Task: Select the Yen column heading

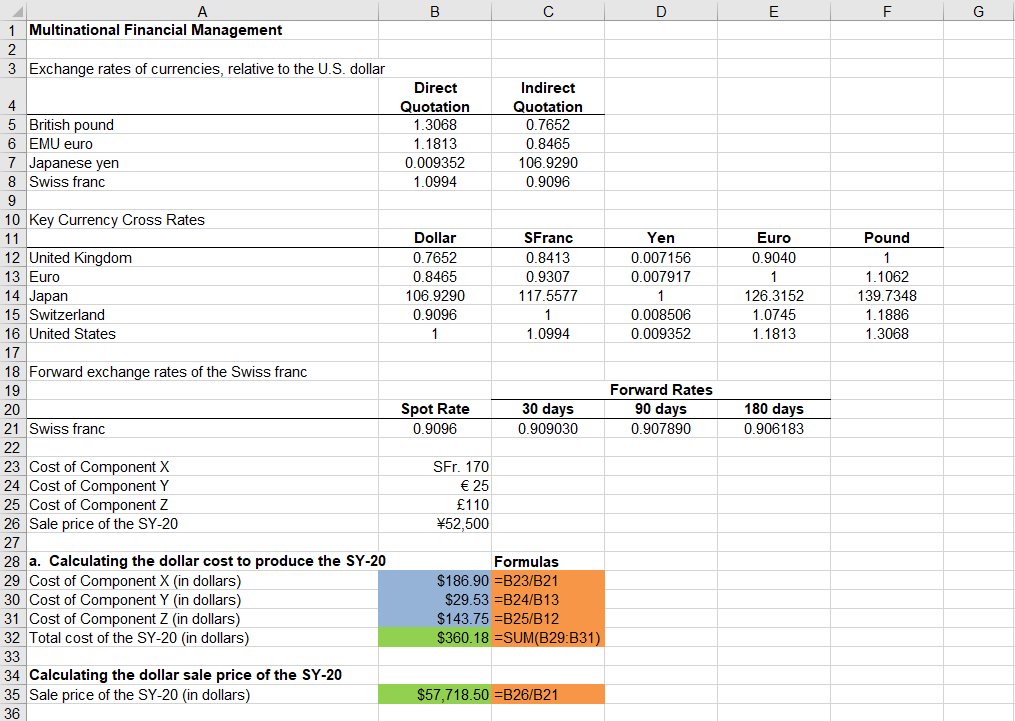Action: [x=661, y=238]
